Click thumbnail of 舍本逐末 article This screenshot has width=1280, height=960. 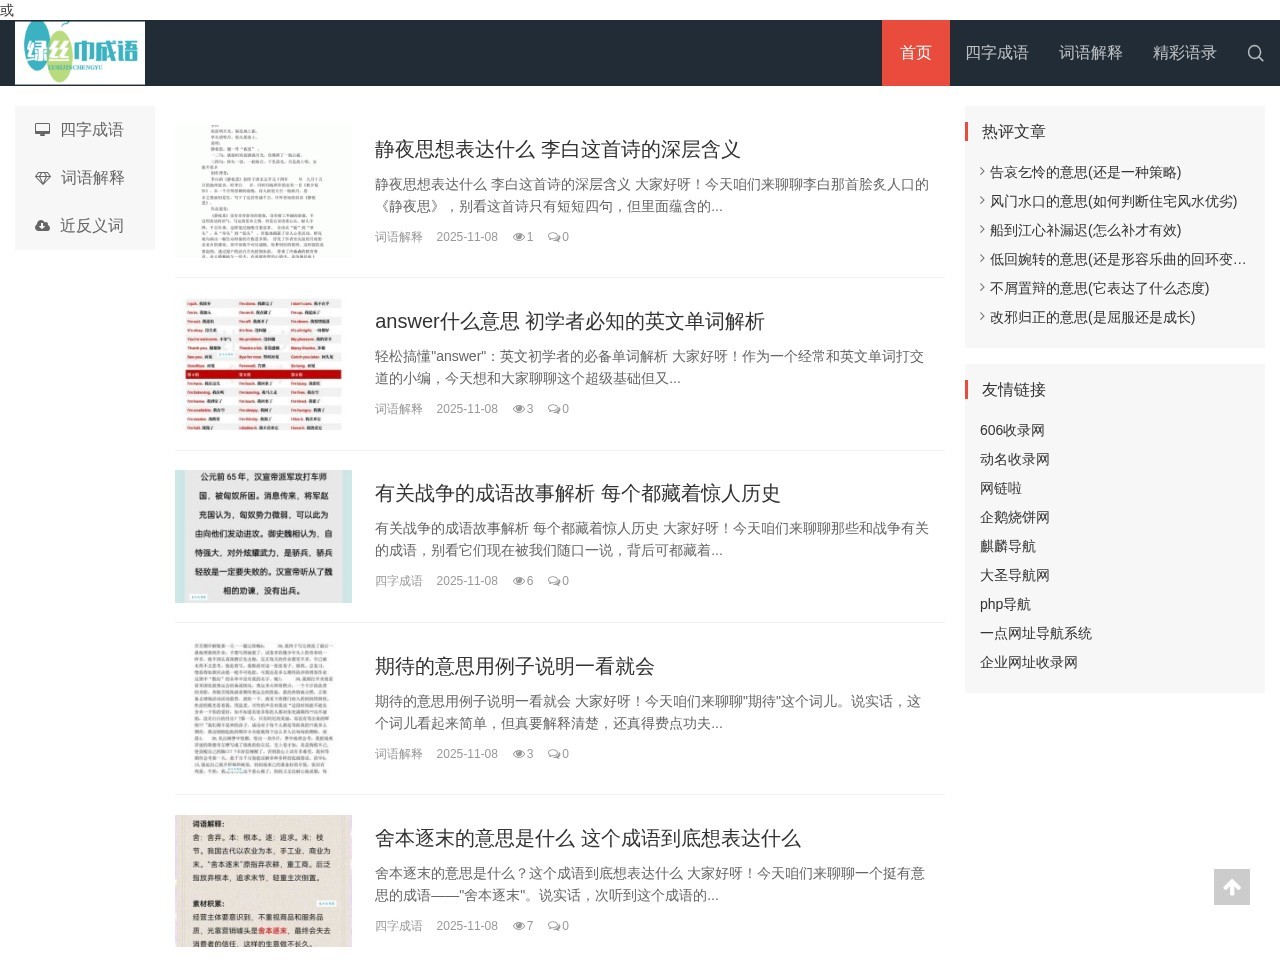coord(263,881)
